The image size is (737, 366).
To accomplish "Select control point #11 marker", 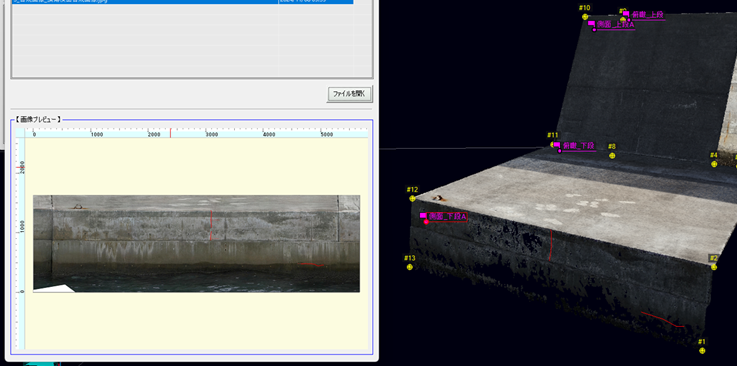I will 553,144.
